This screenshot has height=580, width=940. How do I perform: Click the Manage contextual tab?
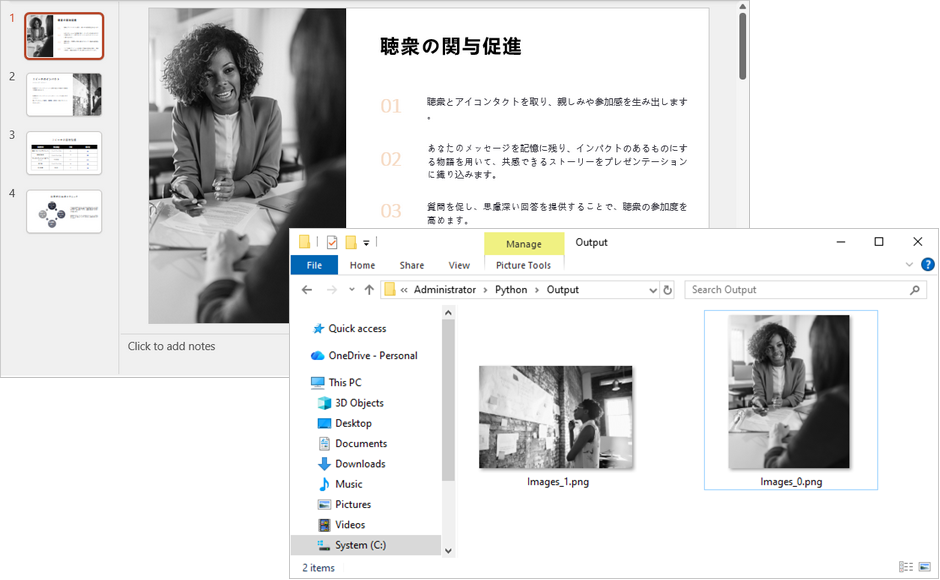click(524, 244)
